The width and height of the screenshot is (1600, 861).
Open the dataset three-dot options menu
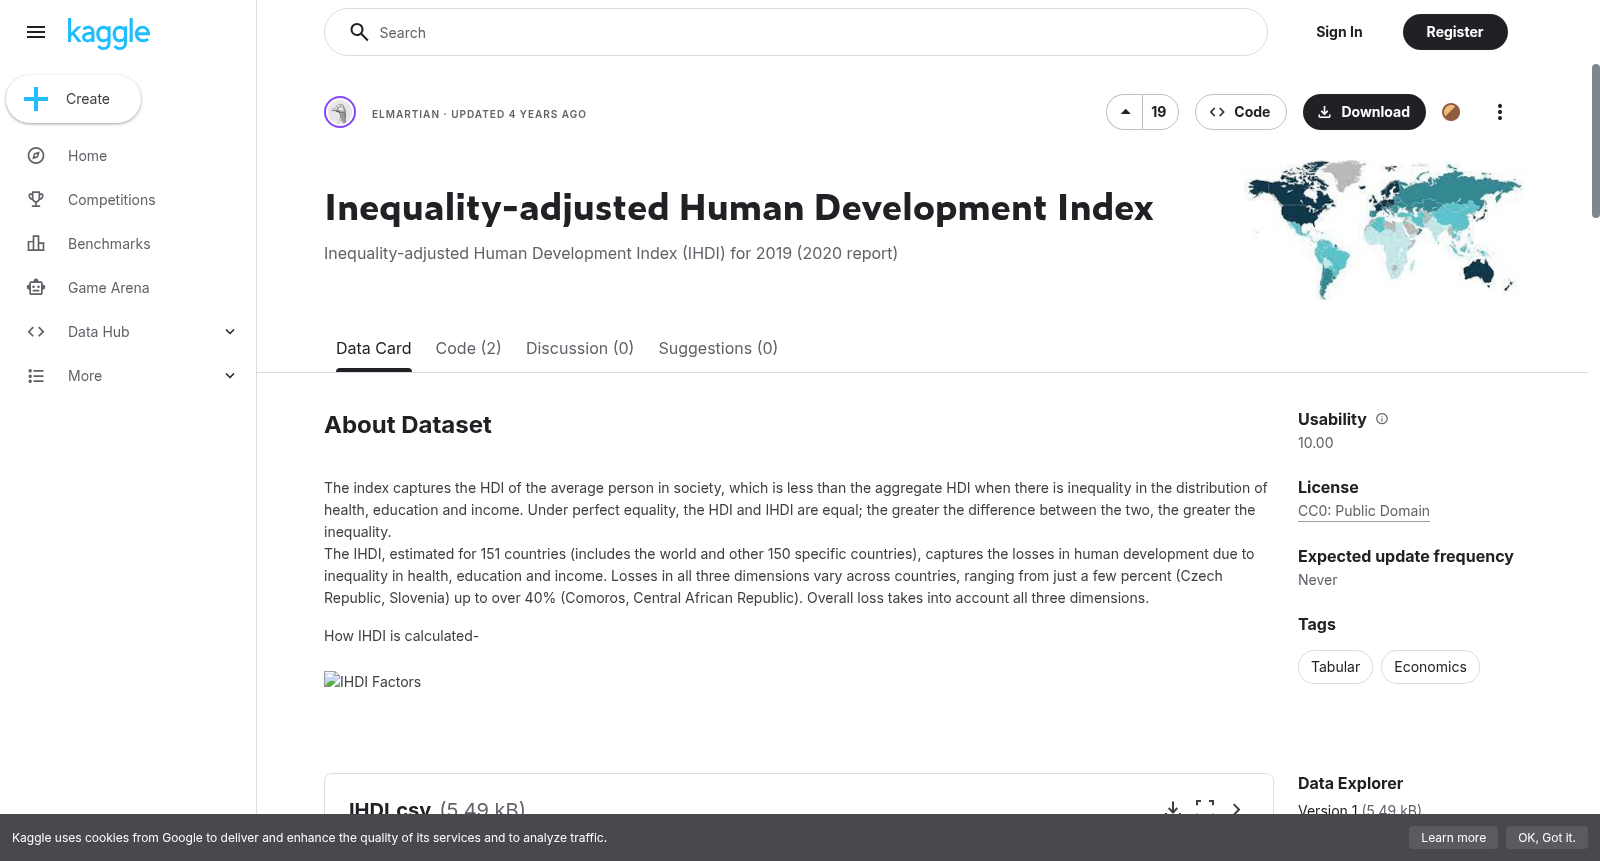tap(1499, 112)
